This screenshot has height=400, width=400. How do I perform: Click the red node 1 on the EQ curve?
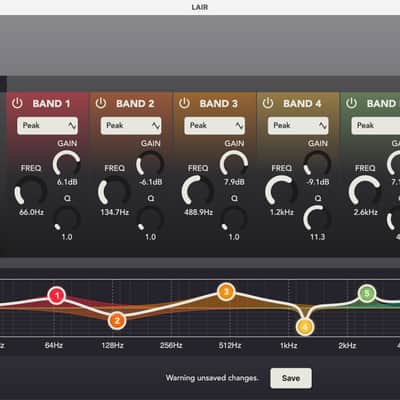pyautogui.click(x=56, y=295)
